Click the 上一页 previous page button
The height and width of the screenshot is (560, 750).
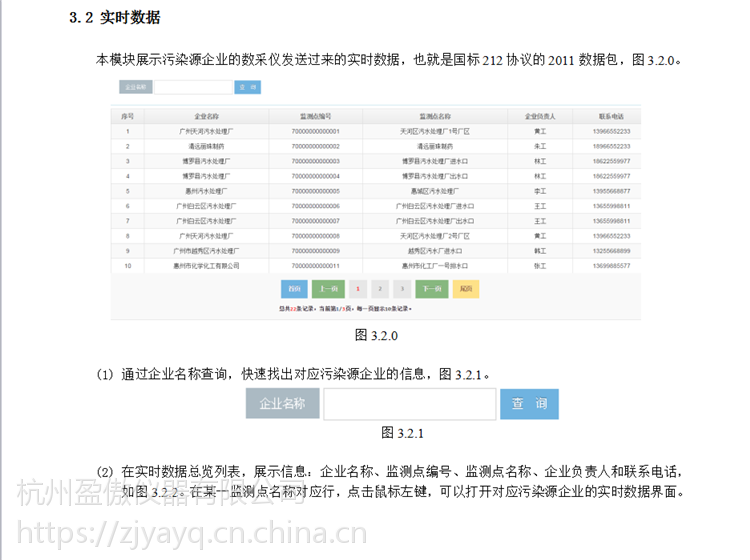326,289
